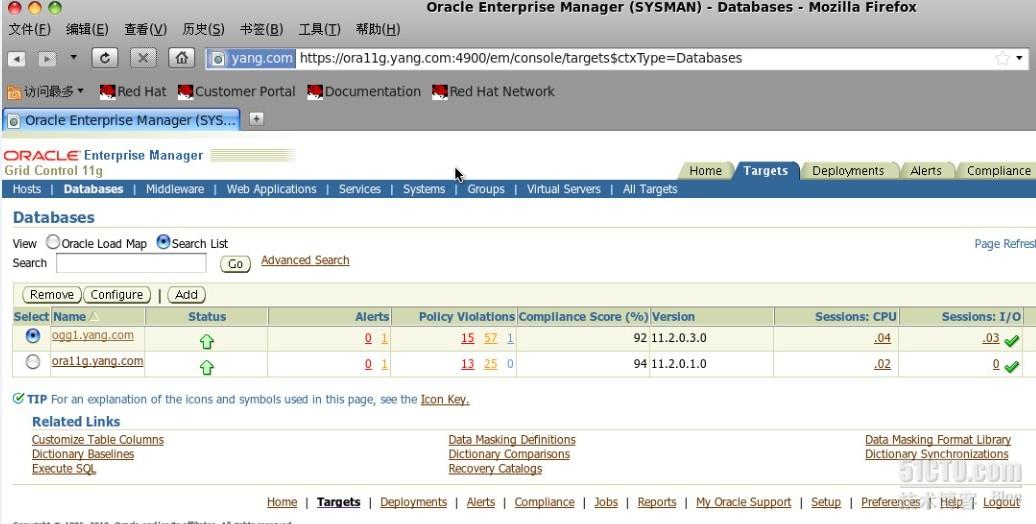Open Customize Table Columns link

pos(98,439)
